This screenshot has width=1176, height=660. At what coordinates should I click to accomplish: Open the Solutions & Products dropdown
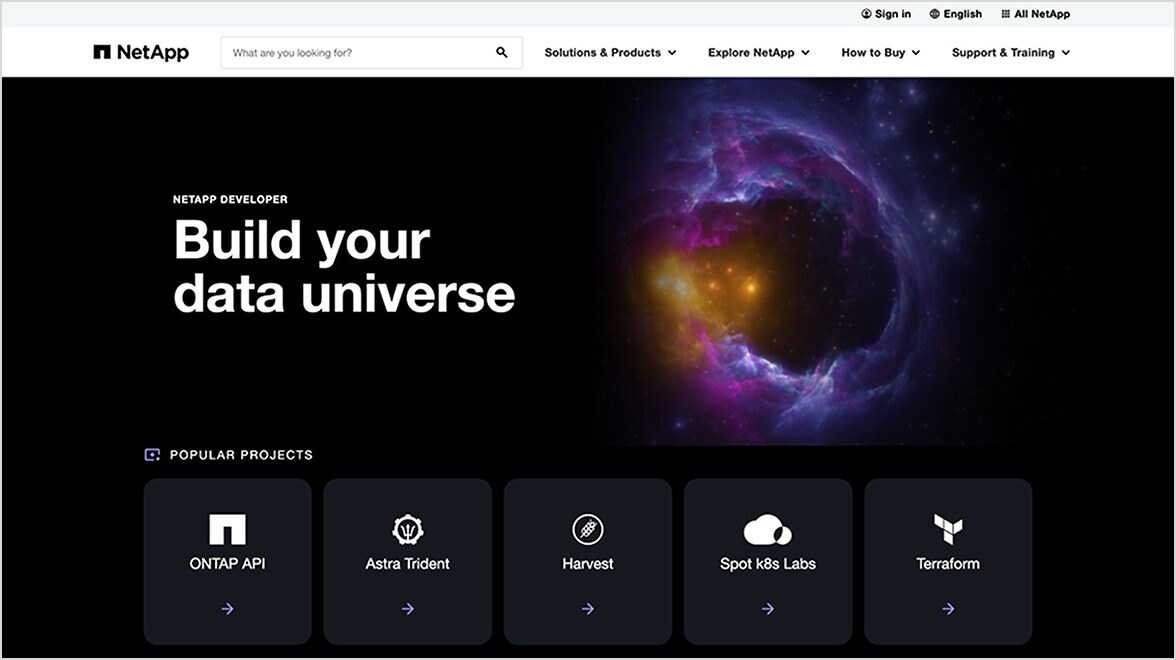610,52
